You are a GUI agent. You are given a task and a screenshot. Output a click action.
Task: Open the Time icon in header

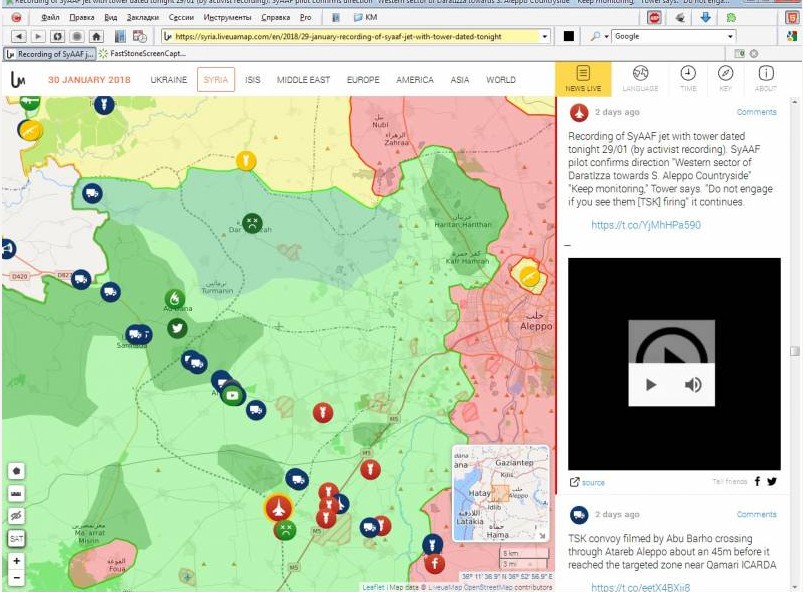coord(688,79)
